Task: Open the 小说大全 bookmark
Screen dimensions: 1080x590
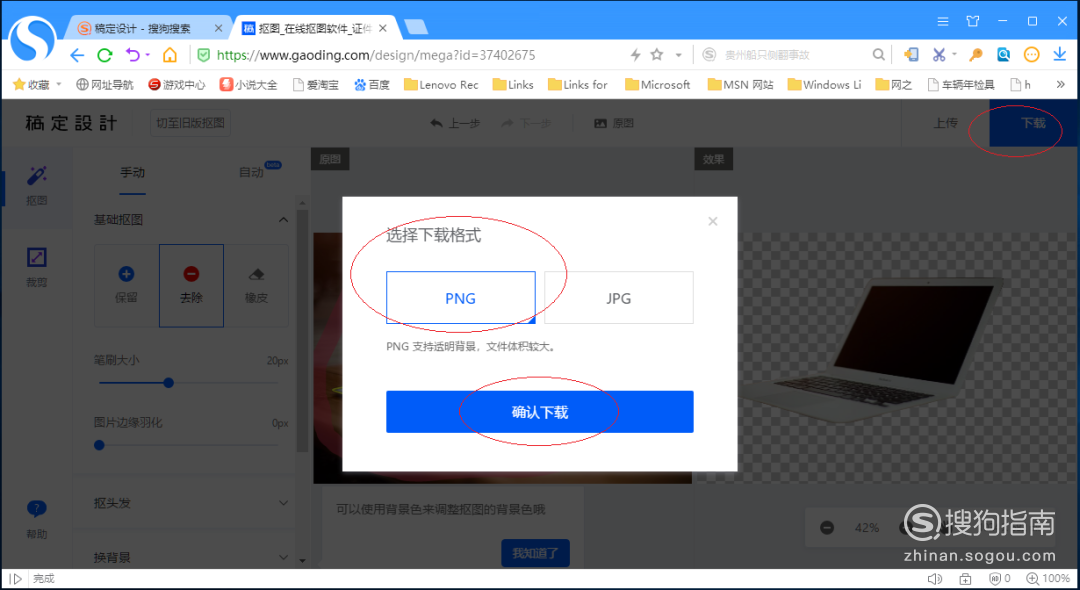Action: click(248, 84)
